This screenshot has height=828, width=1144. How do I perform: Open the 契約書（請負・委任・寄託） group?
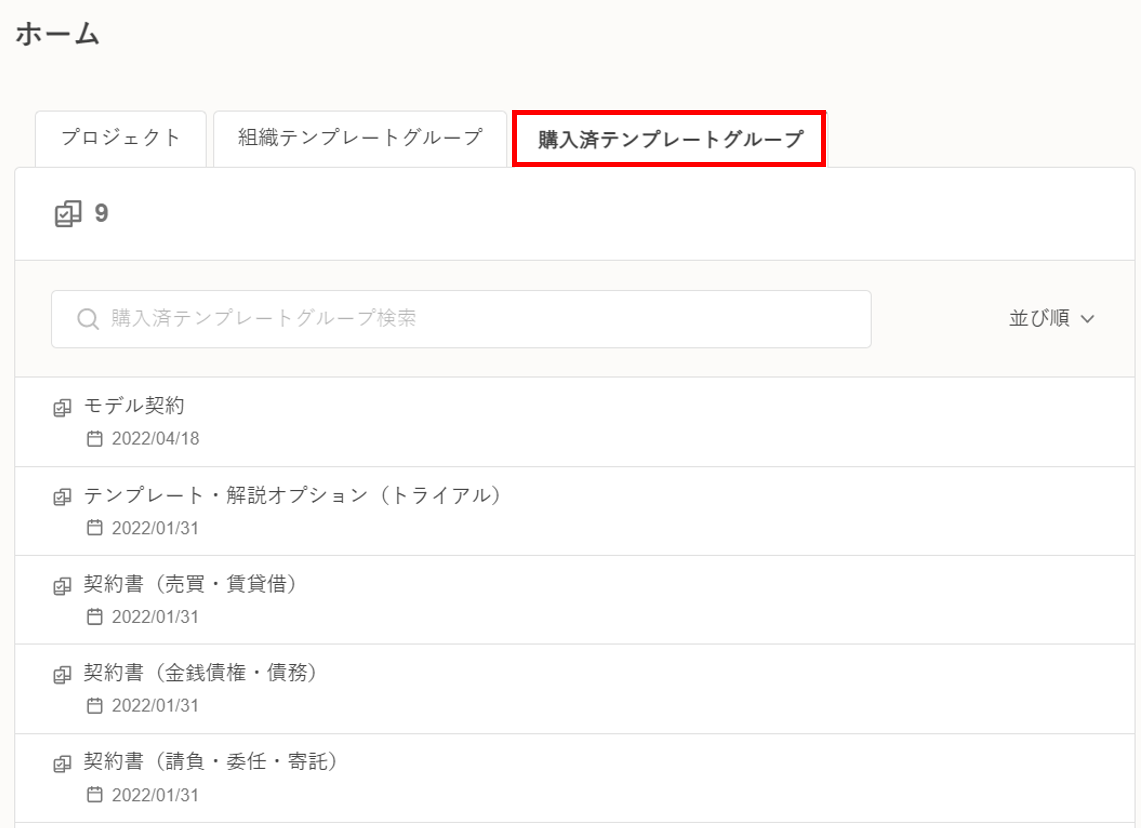(x=211, y=762)
